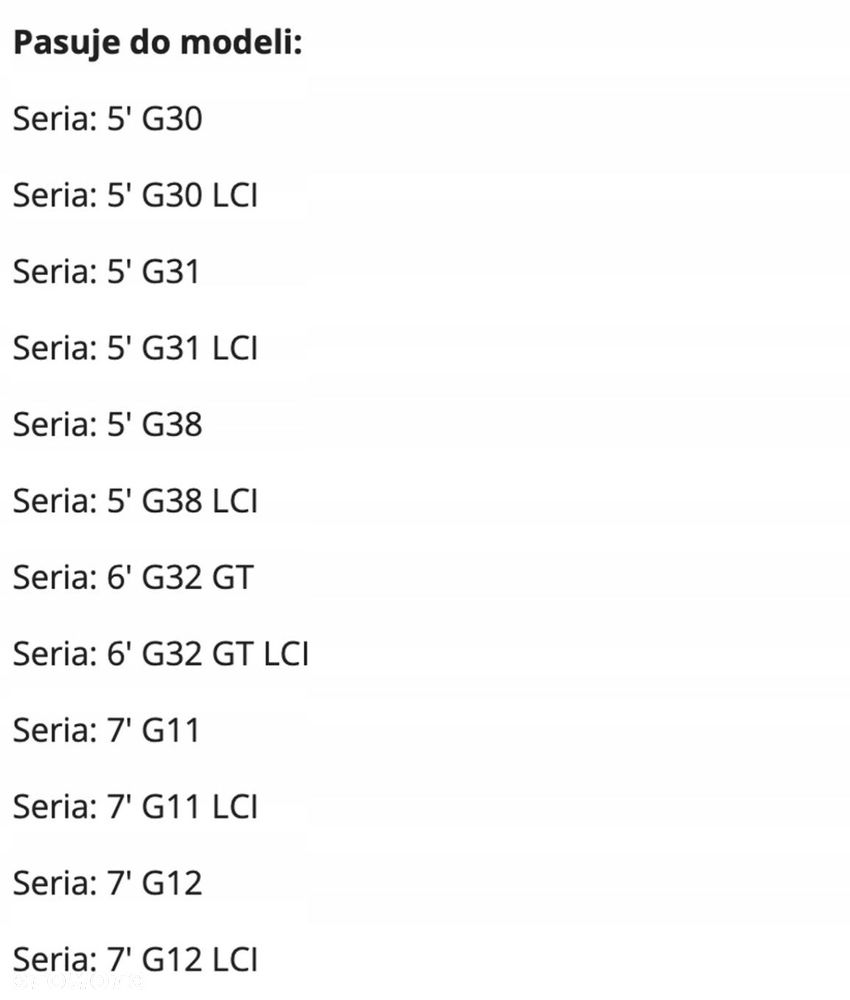The image size is (850, 1000).
Task: Click the "Seria: 5' G30 LCI" entry
Action: (135, 196)
